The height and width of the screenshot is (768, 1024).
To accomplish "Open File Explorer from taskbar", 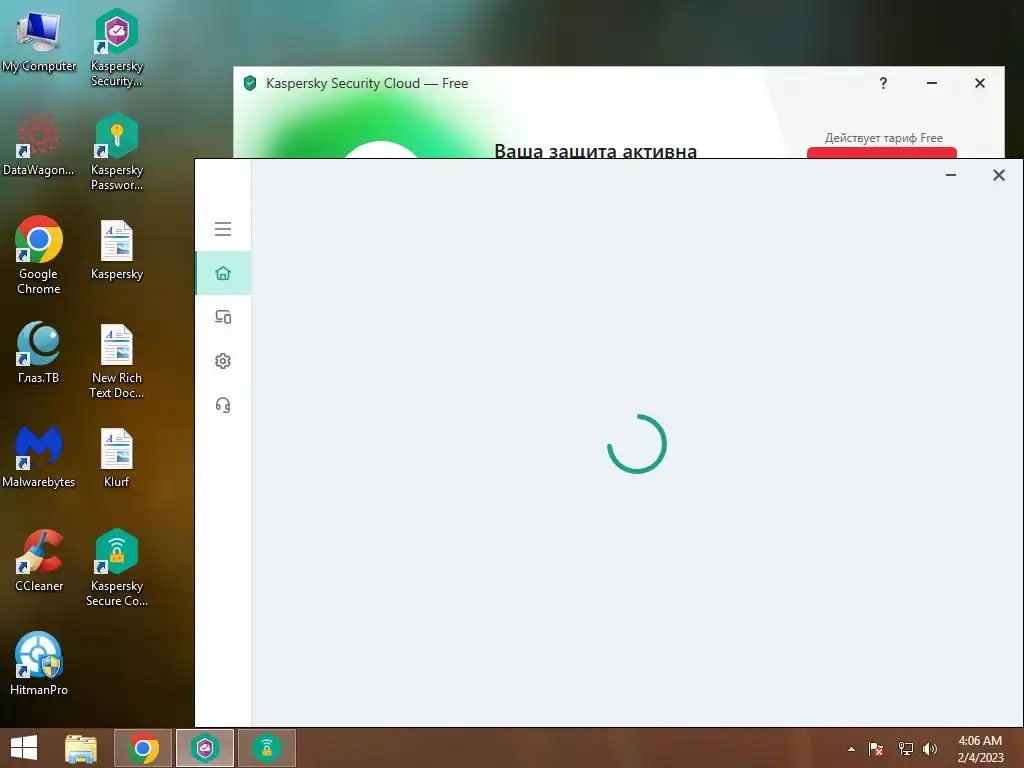I will point(81,748).
